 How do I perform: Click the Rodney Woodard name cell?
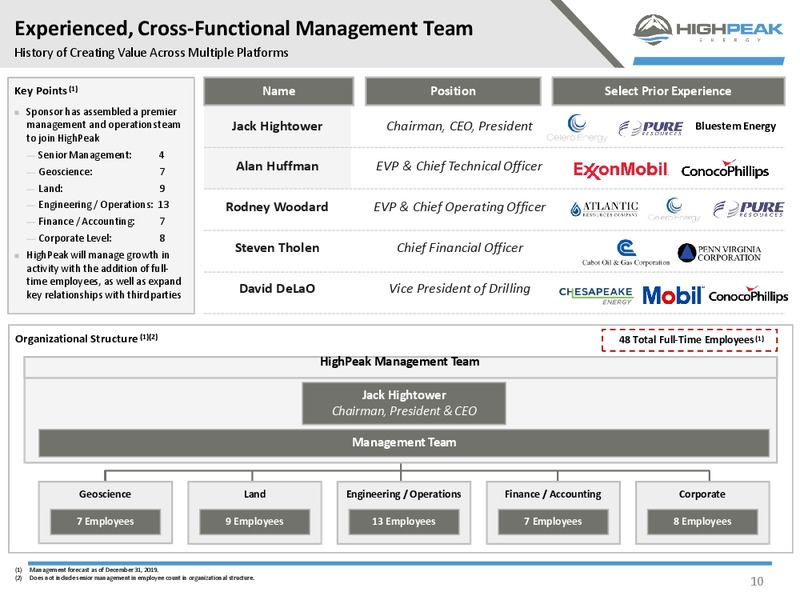click(x=277, y=207)
